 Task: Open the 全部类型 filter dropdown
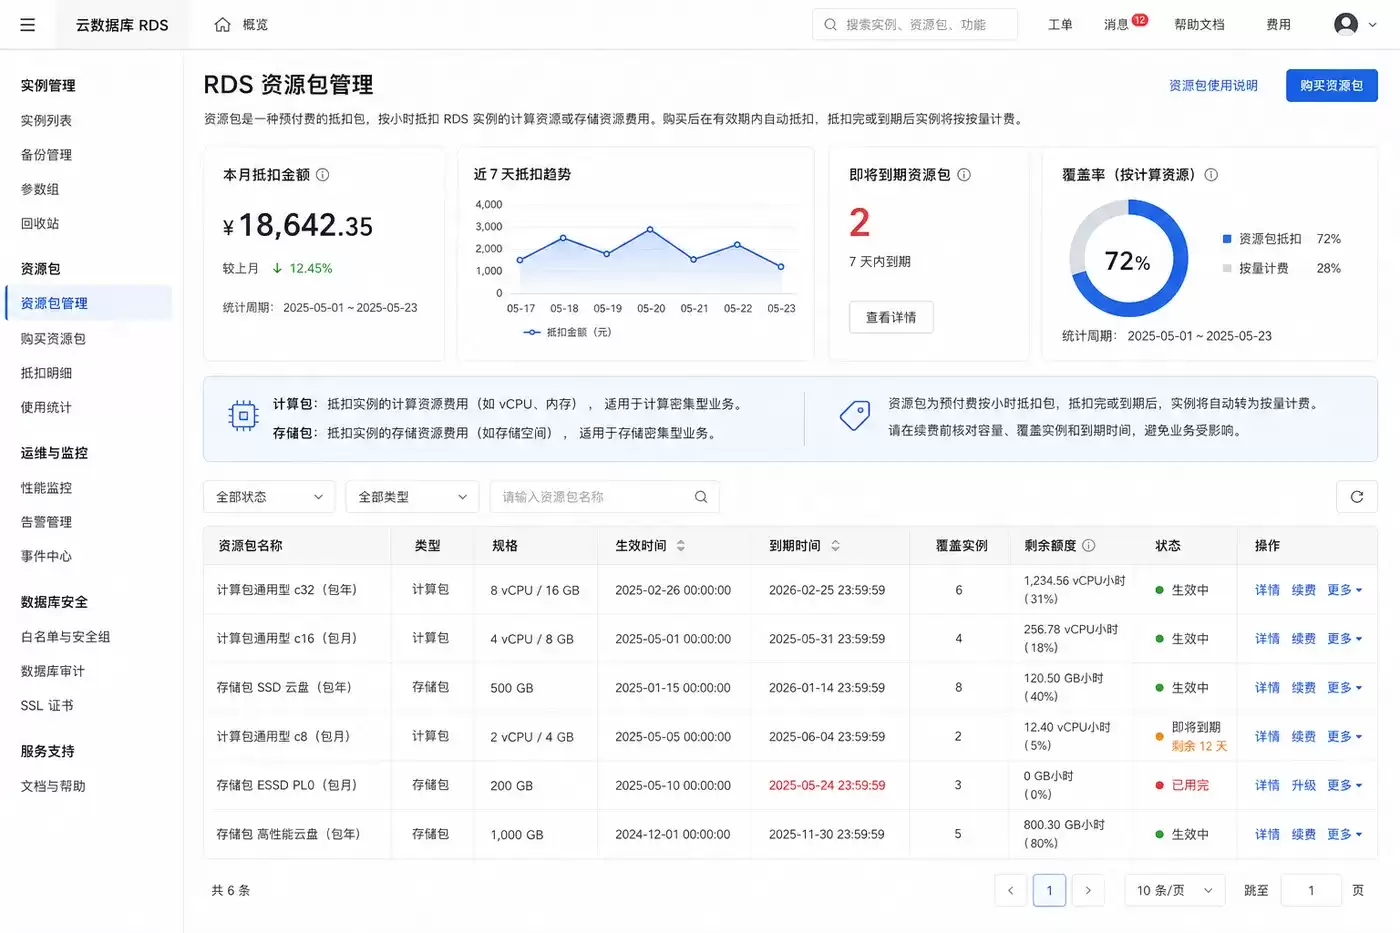[412, 497]
